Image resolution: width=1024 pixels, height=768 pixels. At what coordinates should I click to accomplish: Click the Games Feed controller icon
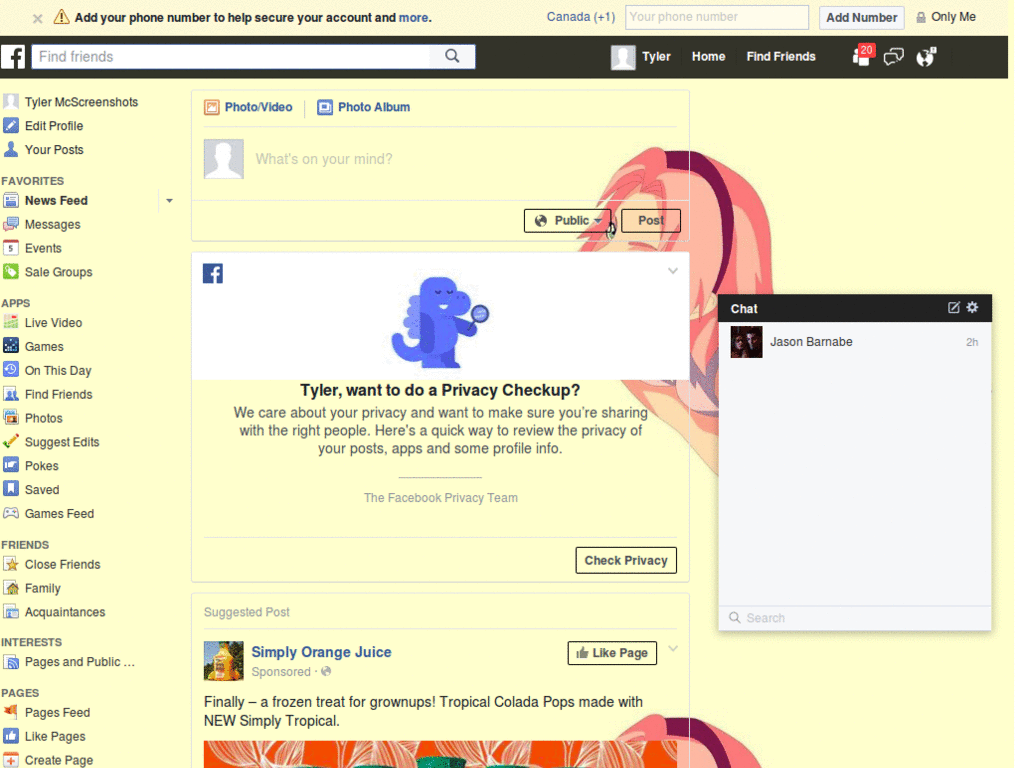[x=10, y=513]
